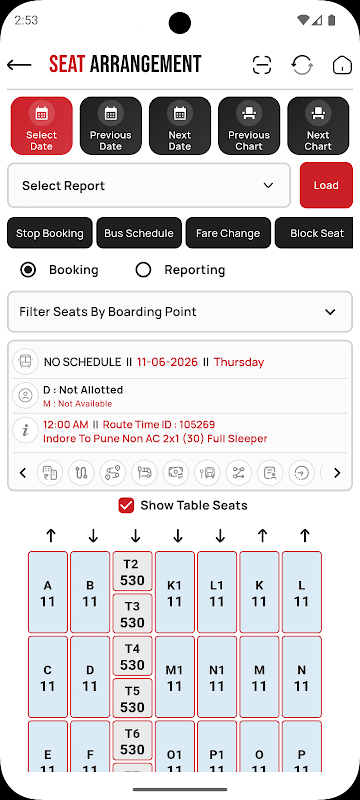Tap the Next Chart seat icon

pyautogui.click(x=318, y=126)
